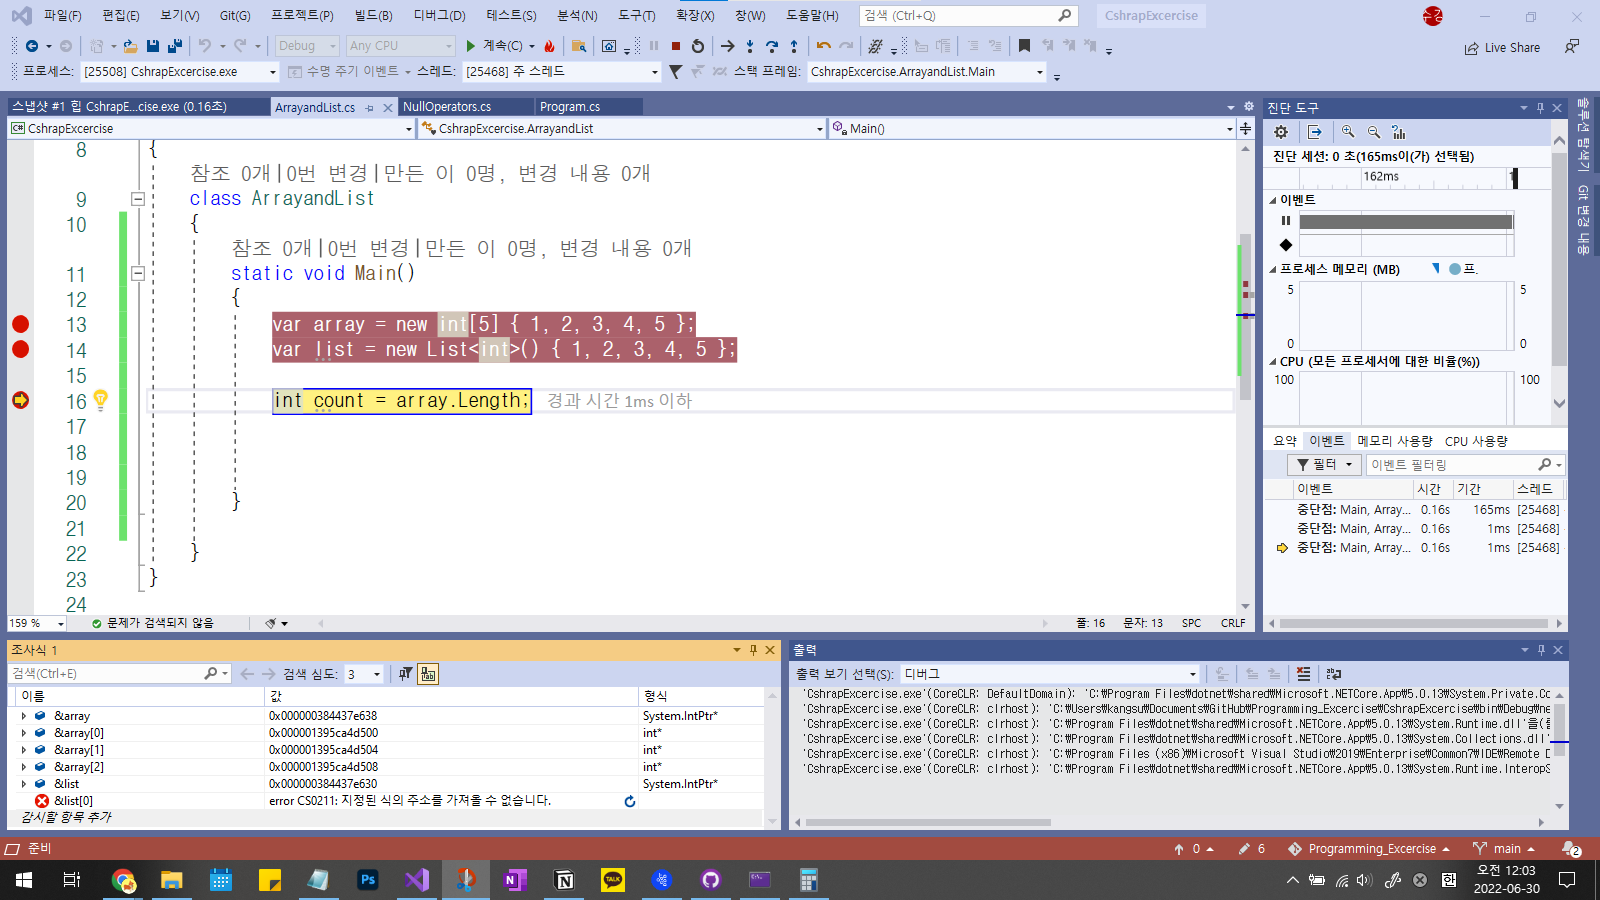Click the Filter (필터) button in events
1600x900 pixels.
(1324, 465)
